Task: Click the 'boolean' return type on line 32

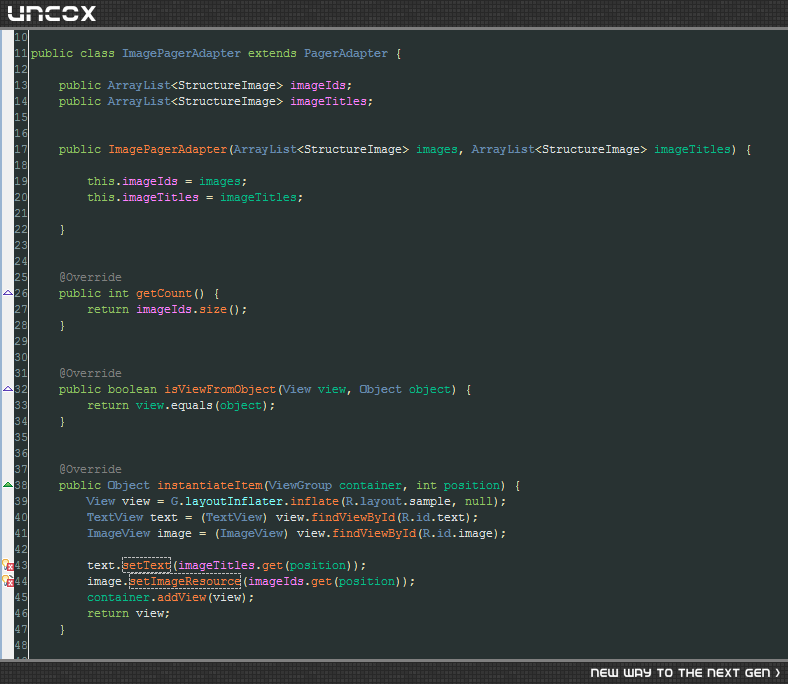Action: click(133, 389)
